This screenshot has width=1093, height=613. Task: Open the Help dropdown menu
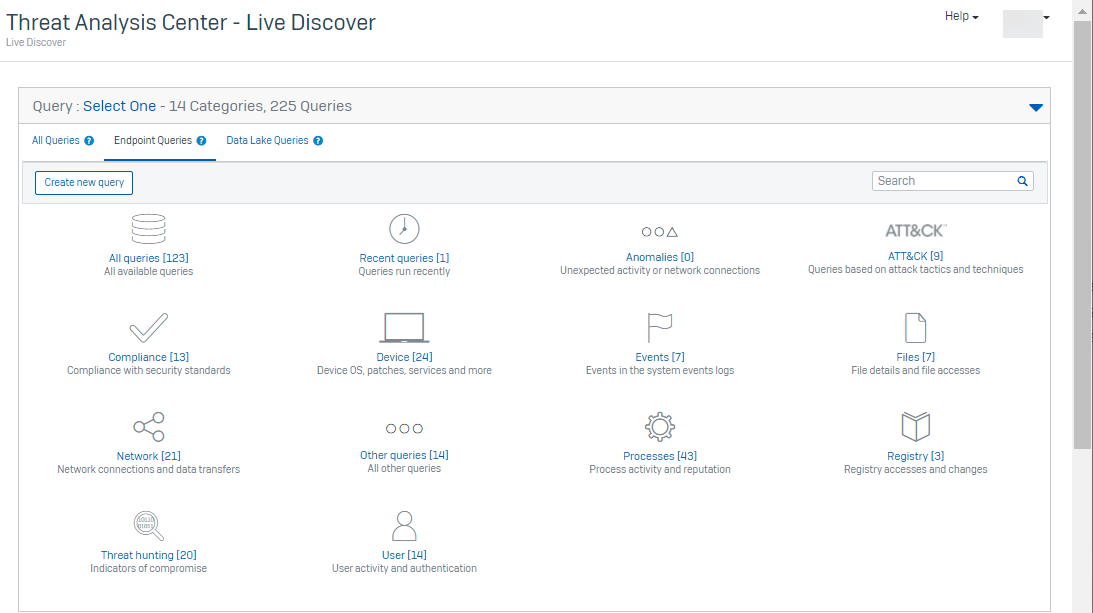click(961, 17)
